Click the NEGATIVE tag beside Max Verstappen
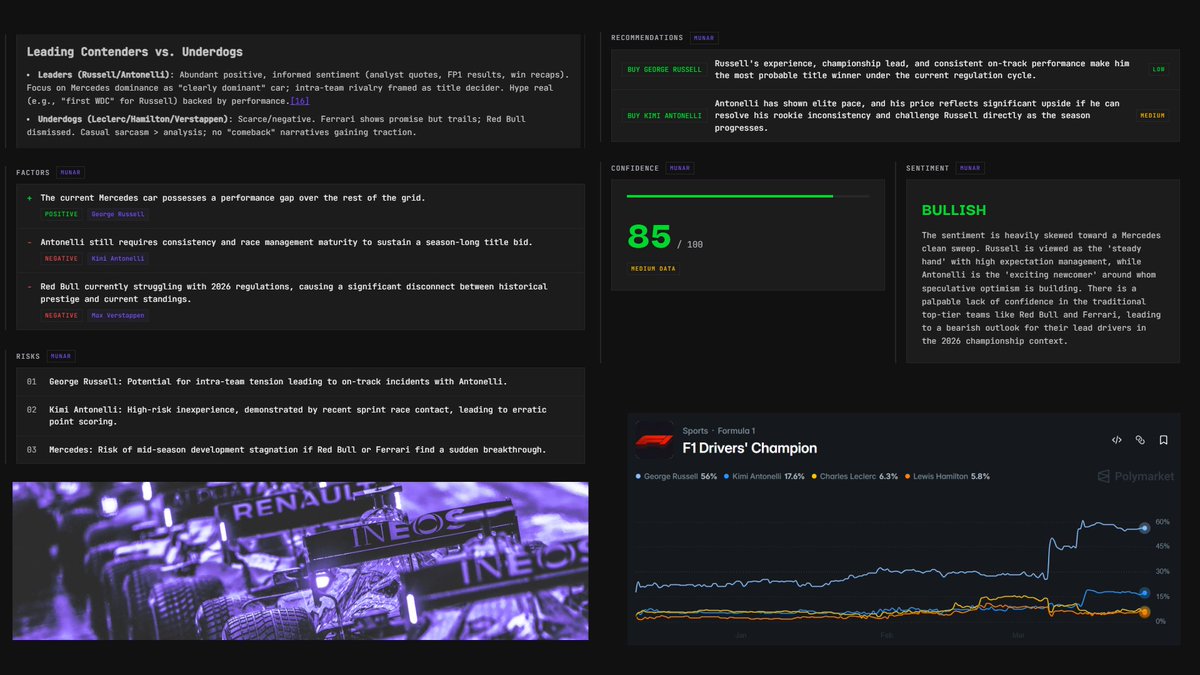Screen dimensions: 1200x675 [x=60, y=315]
